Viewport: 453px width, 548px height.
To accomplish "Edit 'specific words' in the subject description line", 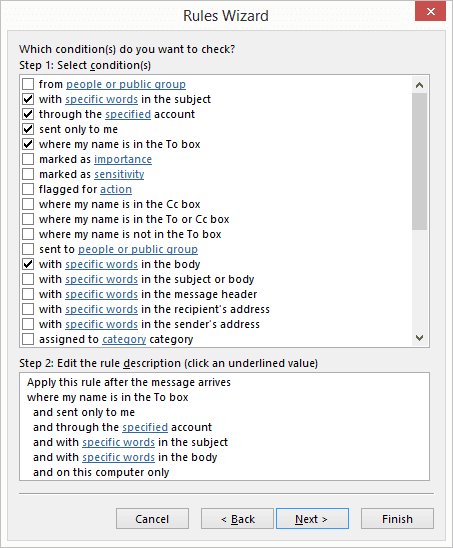I will tap(118, 442).
